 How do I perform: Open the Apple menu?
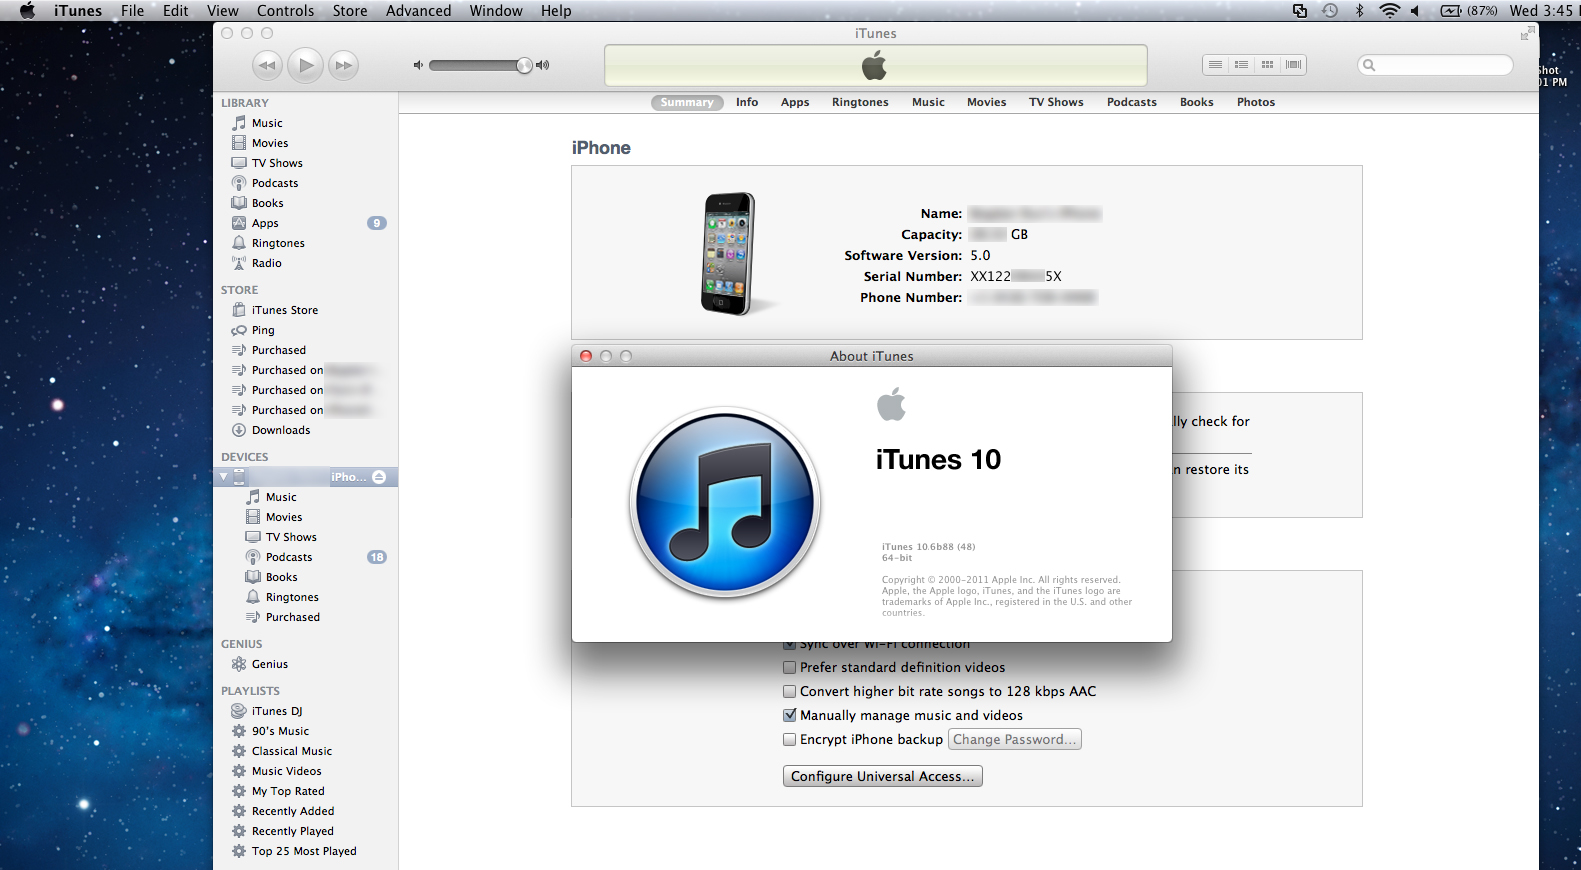click(x=27, y=11)
